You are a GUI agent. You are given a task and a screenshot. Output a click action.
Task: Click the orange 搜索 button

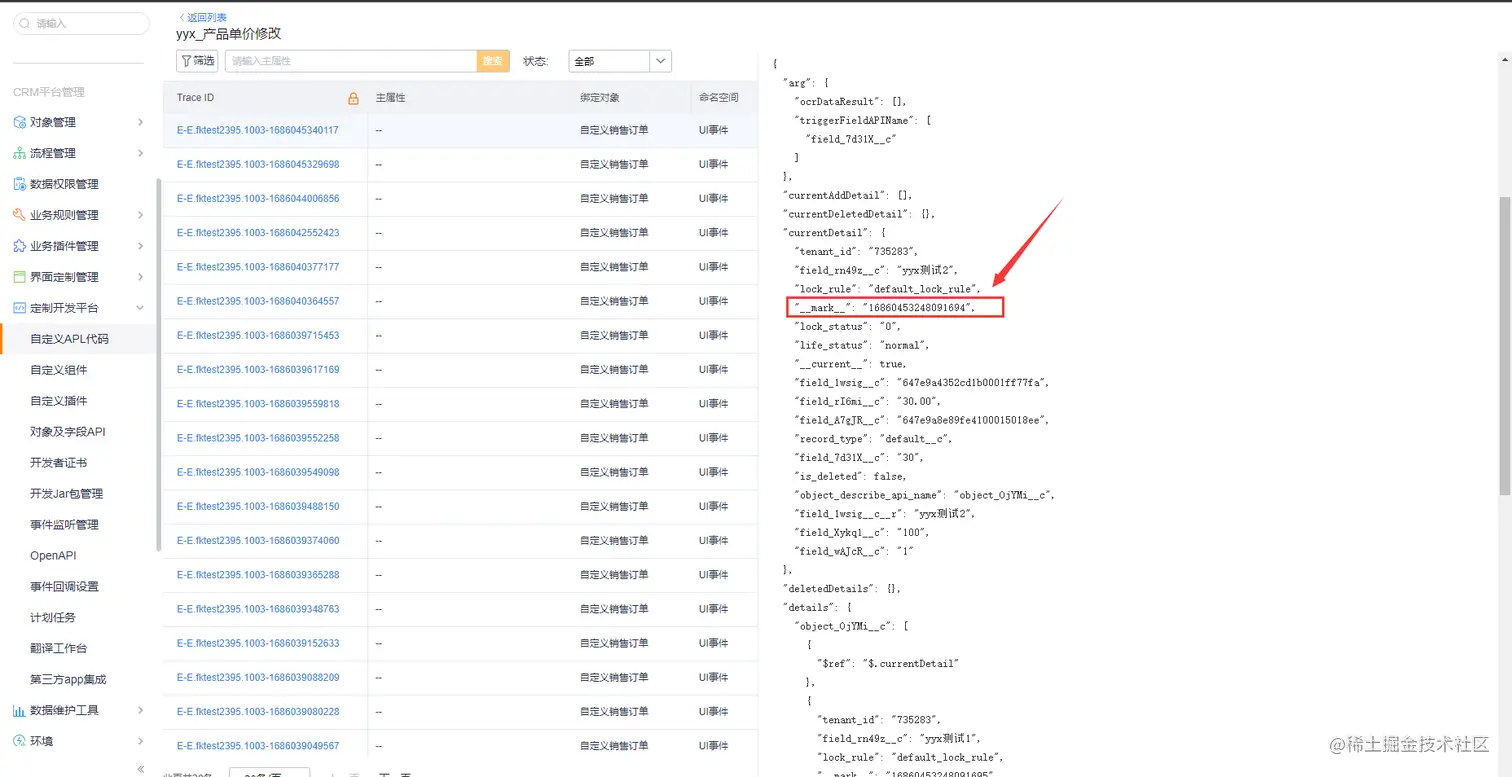coord(493,61)
